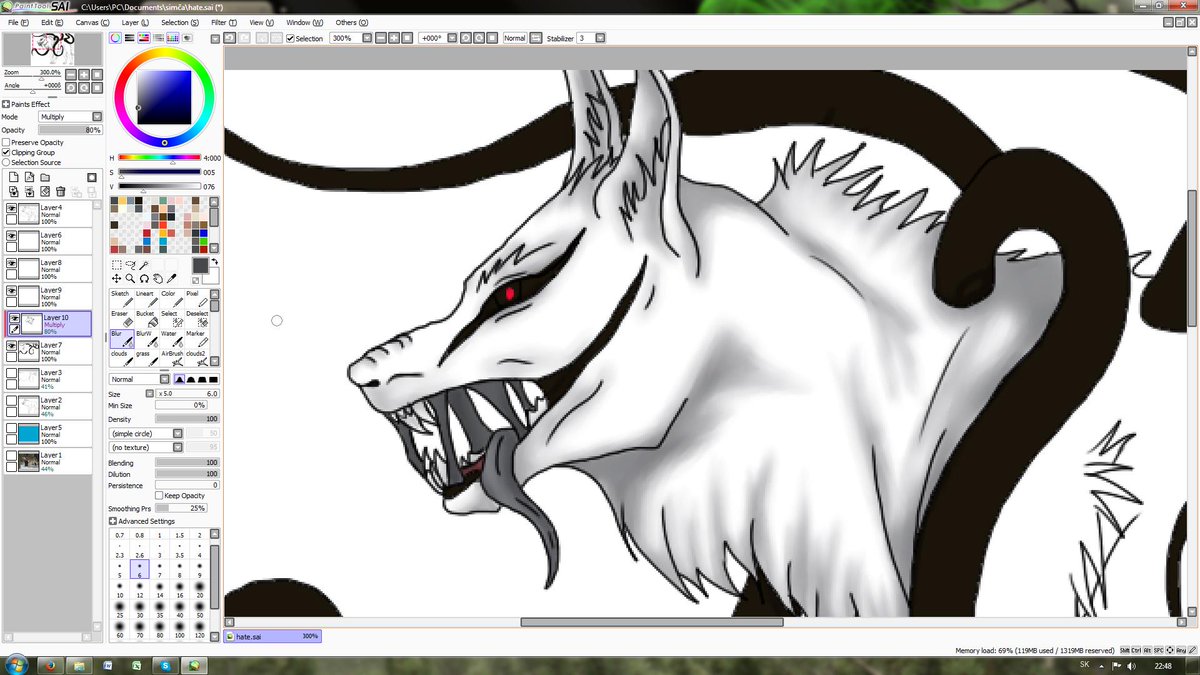The width and height of the screenshot is (1200, 675).
Task: Open the Mode dropdown showing Multiply
Action: pyautogui.click(x=70, y=116)
